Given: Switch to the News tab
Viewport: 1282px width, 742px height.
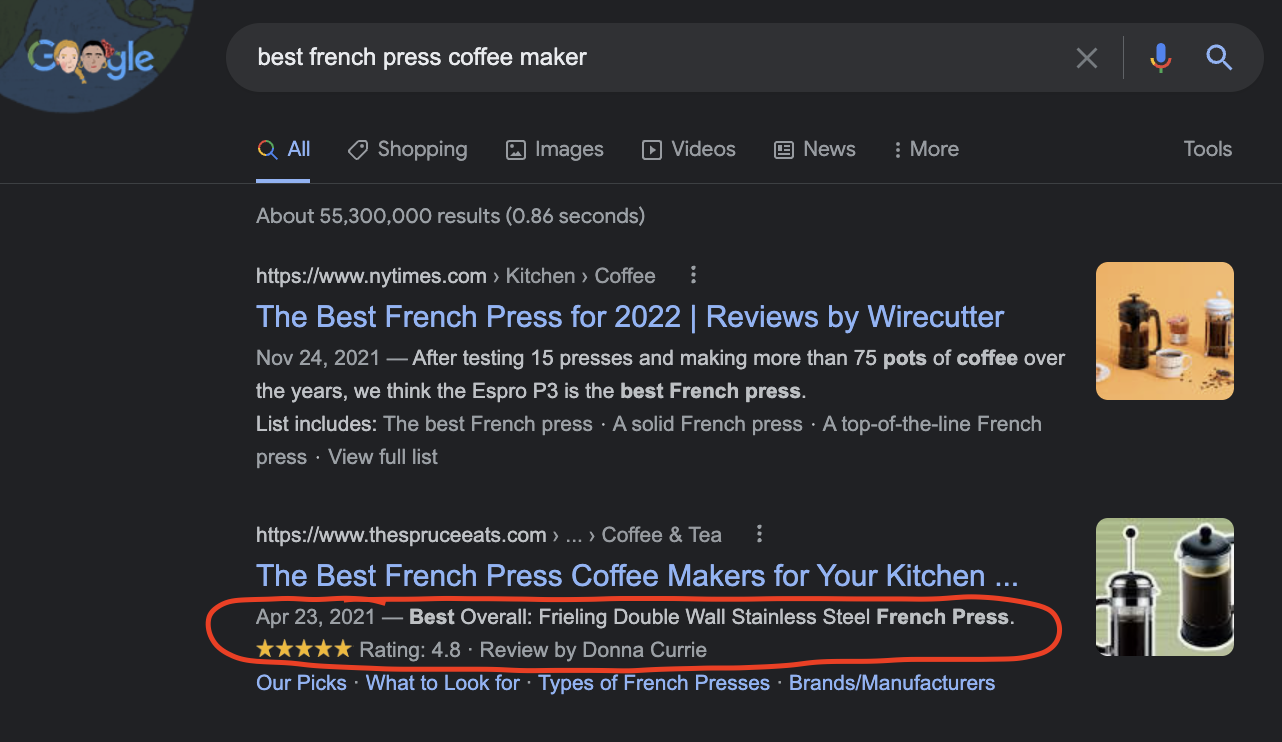Looking at the screenshot, I should [814, 149].
